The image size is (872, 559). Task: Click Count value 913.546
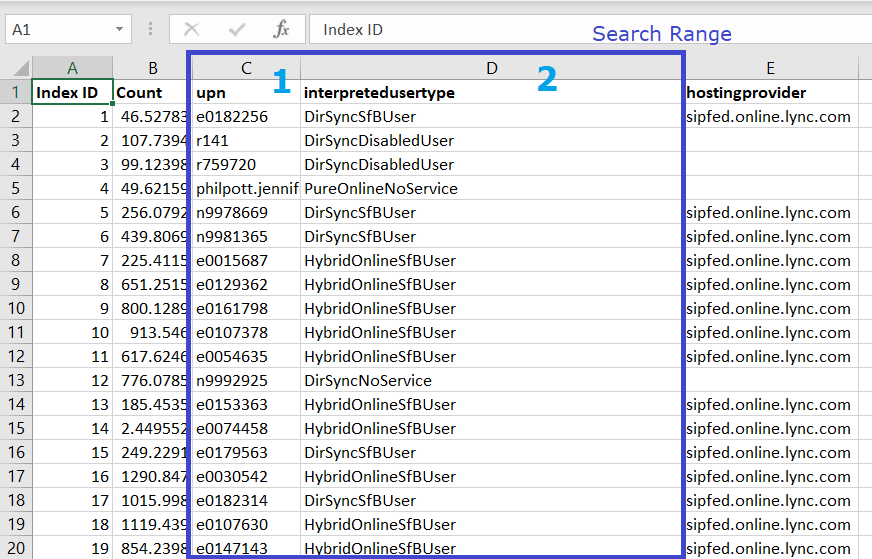tap(153, 332)
